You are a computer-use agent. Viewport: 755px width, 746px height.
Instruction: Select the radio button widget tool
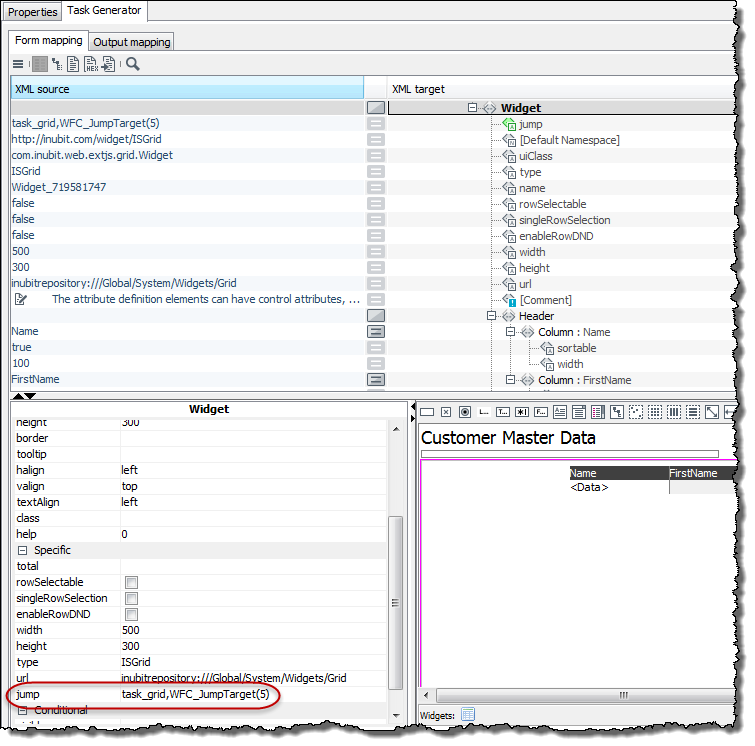coord(465,412)
